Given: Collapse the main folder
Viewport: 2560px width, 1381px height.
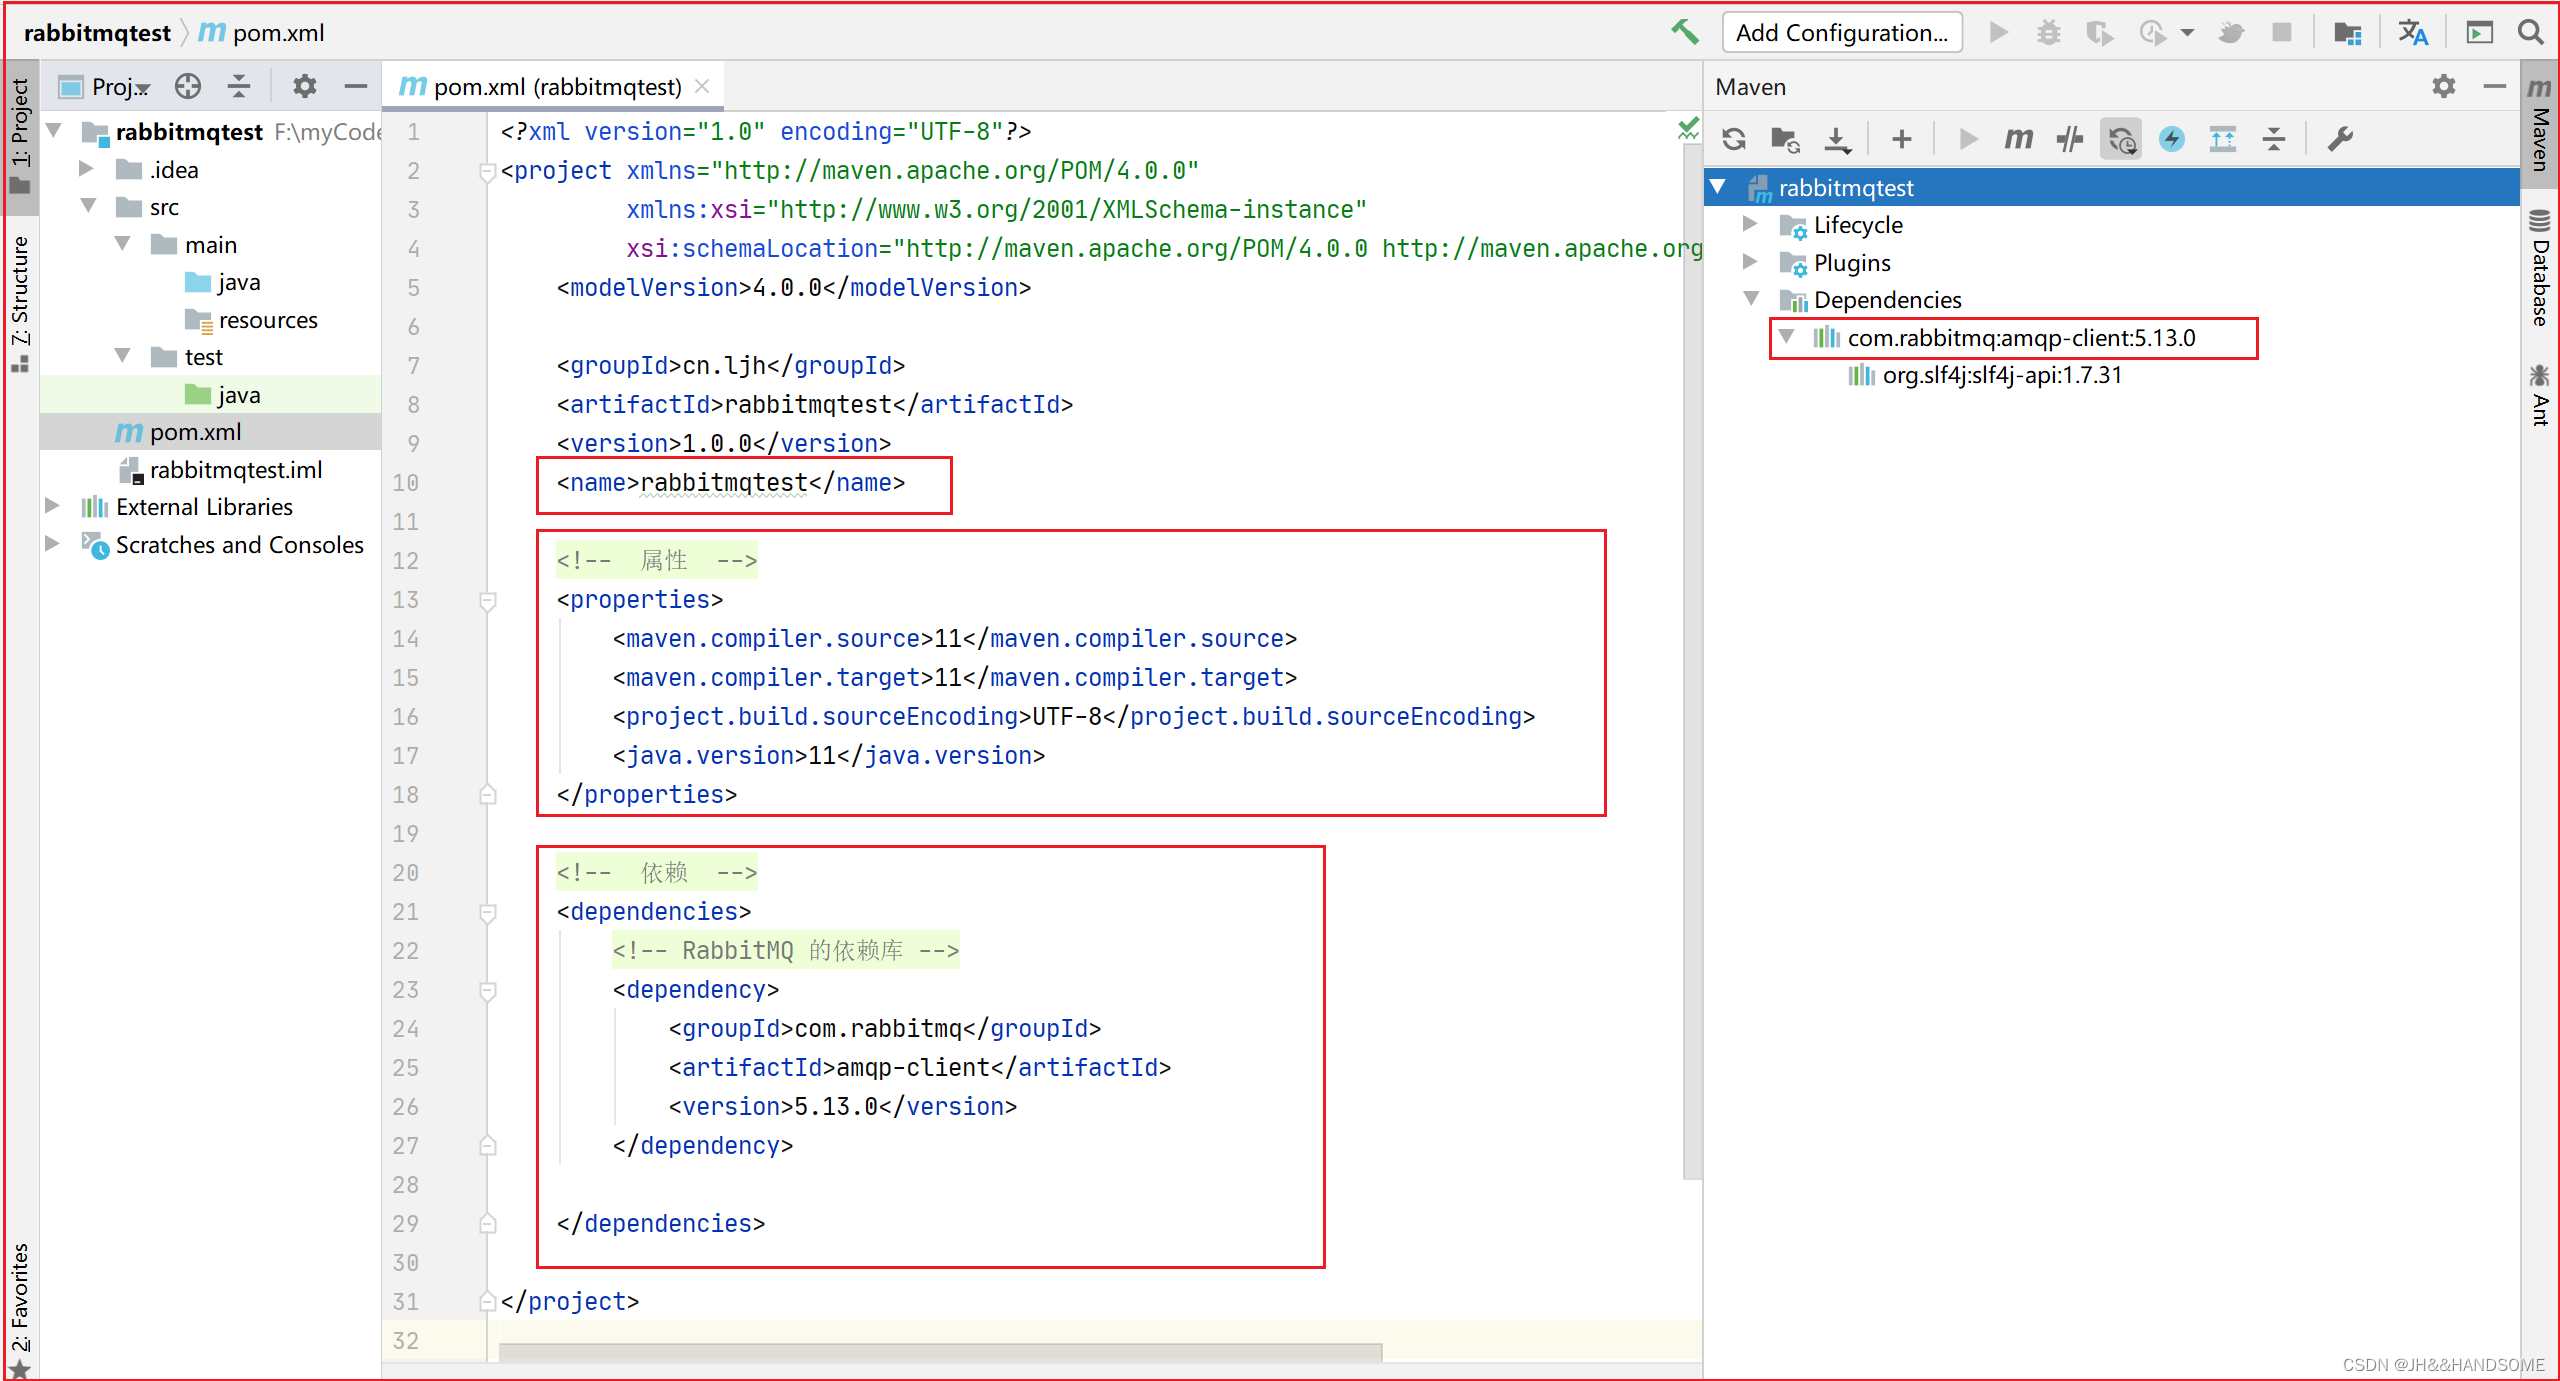Looking at the screenshot, I should coord(122,244).
